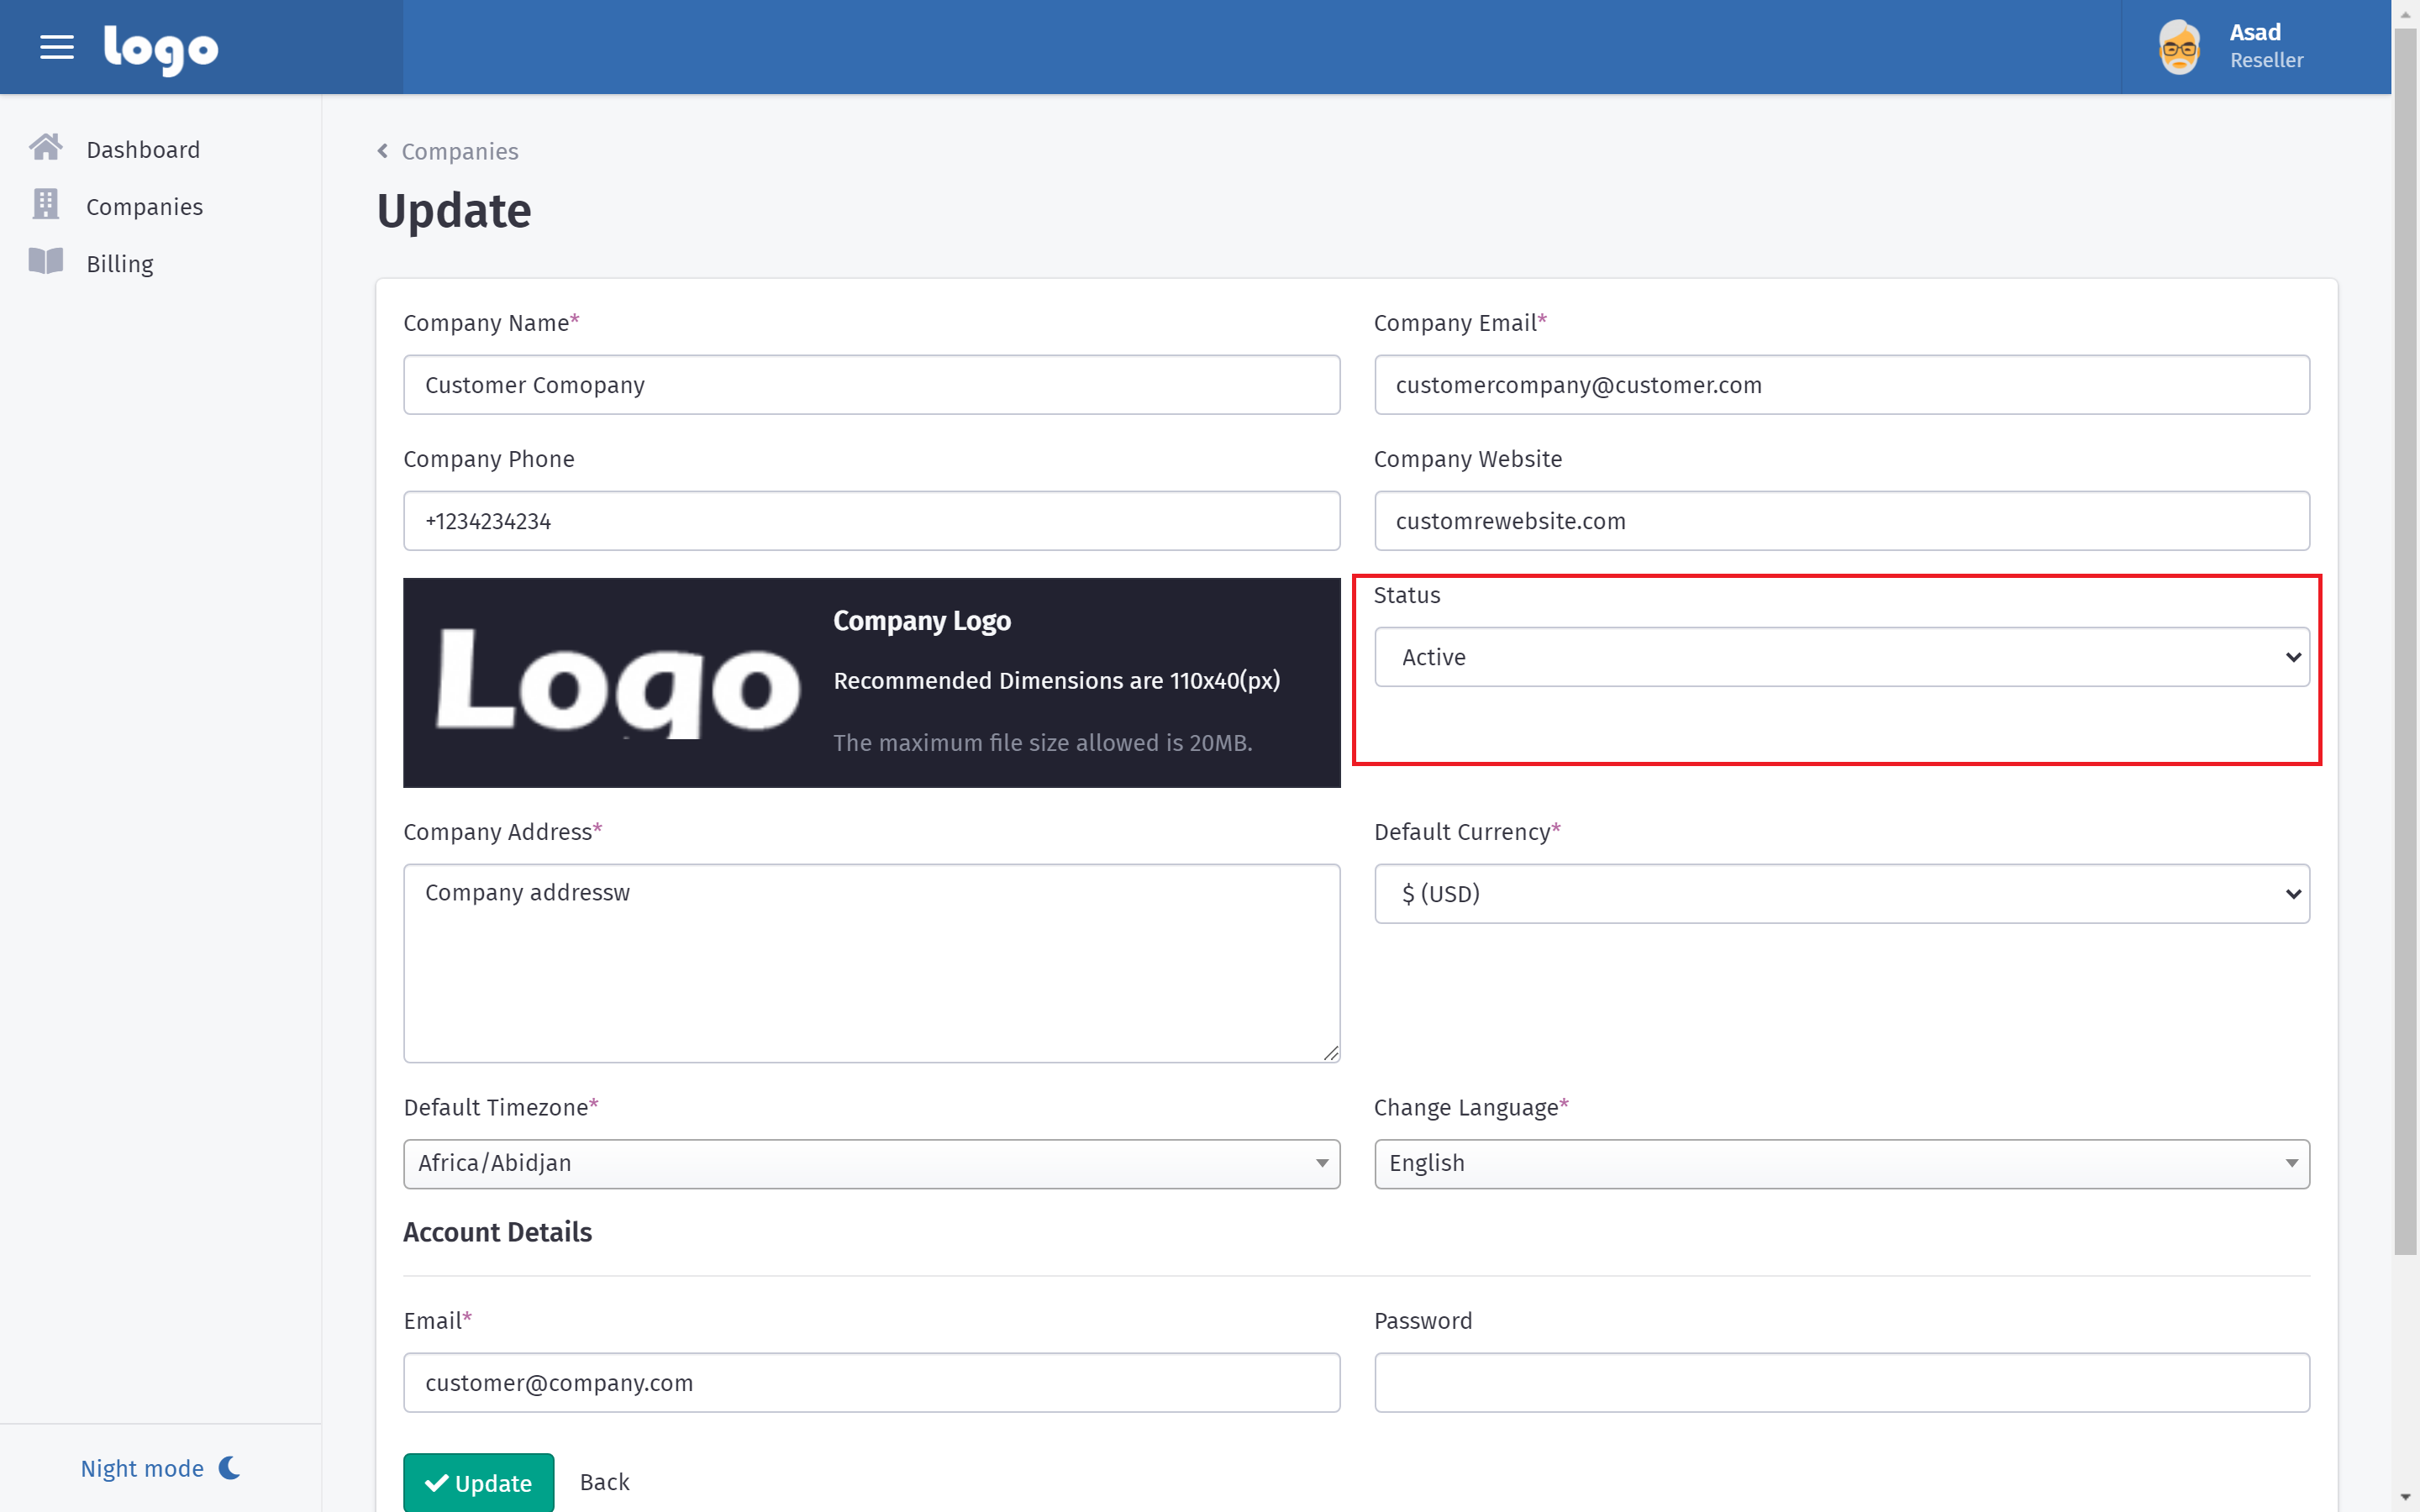
Task: Click the Billing book icon
Action: click(45, 262)
